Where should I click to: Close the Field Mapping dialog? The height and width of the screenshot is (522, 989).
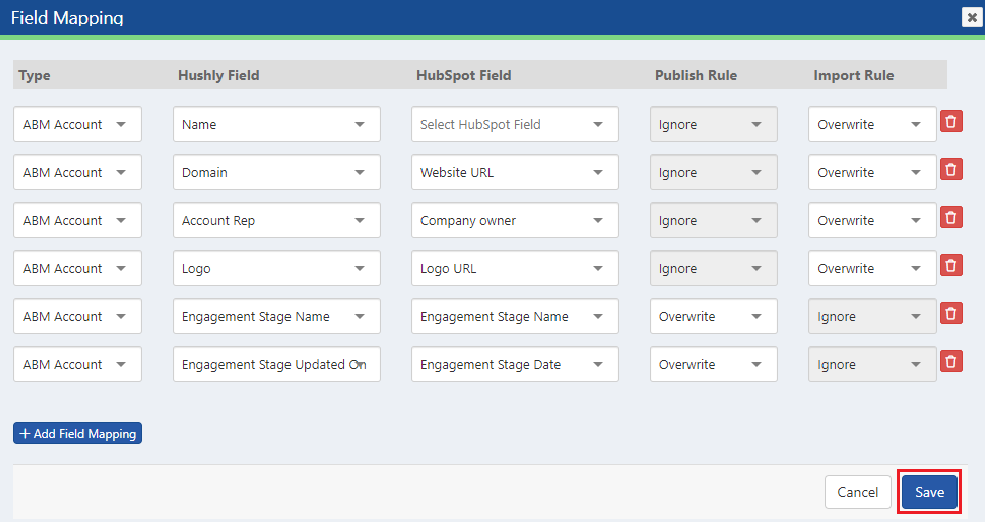coord(972,17)
